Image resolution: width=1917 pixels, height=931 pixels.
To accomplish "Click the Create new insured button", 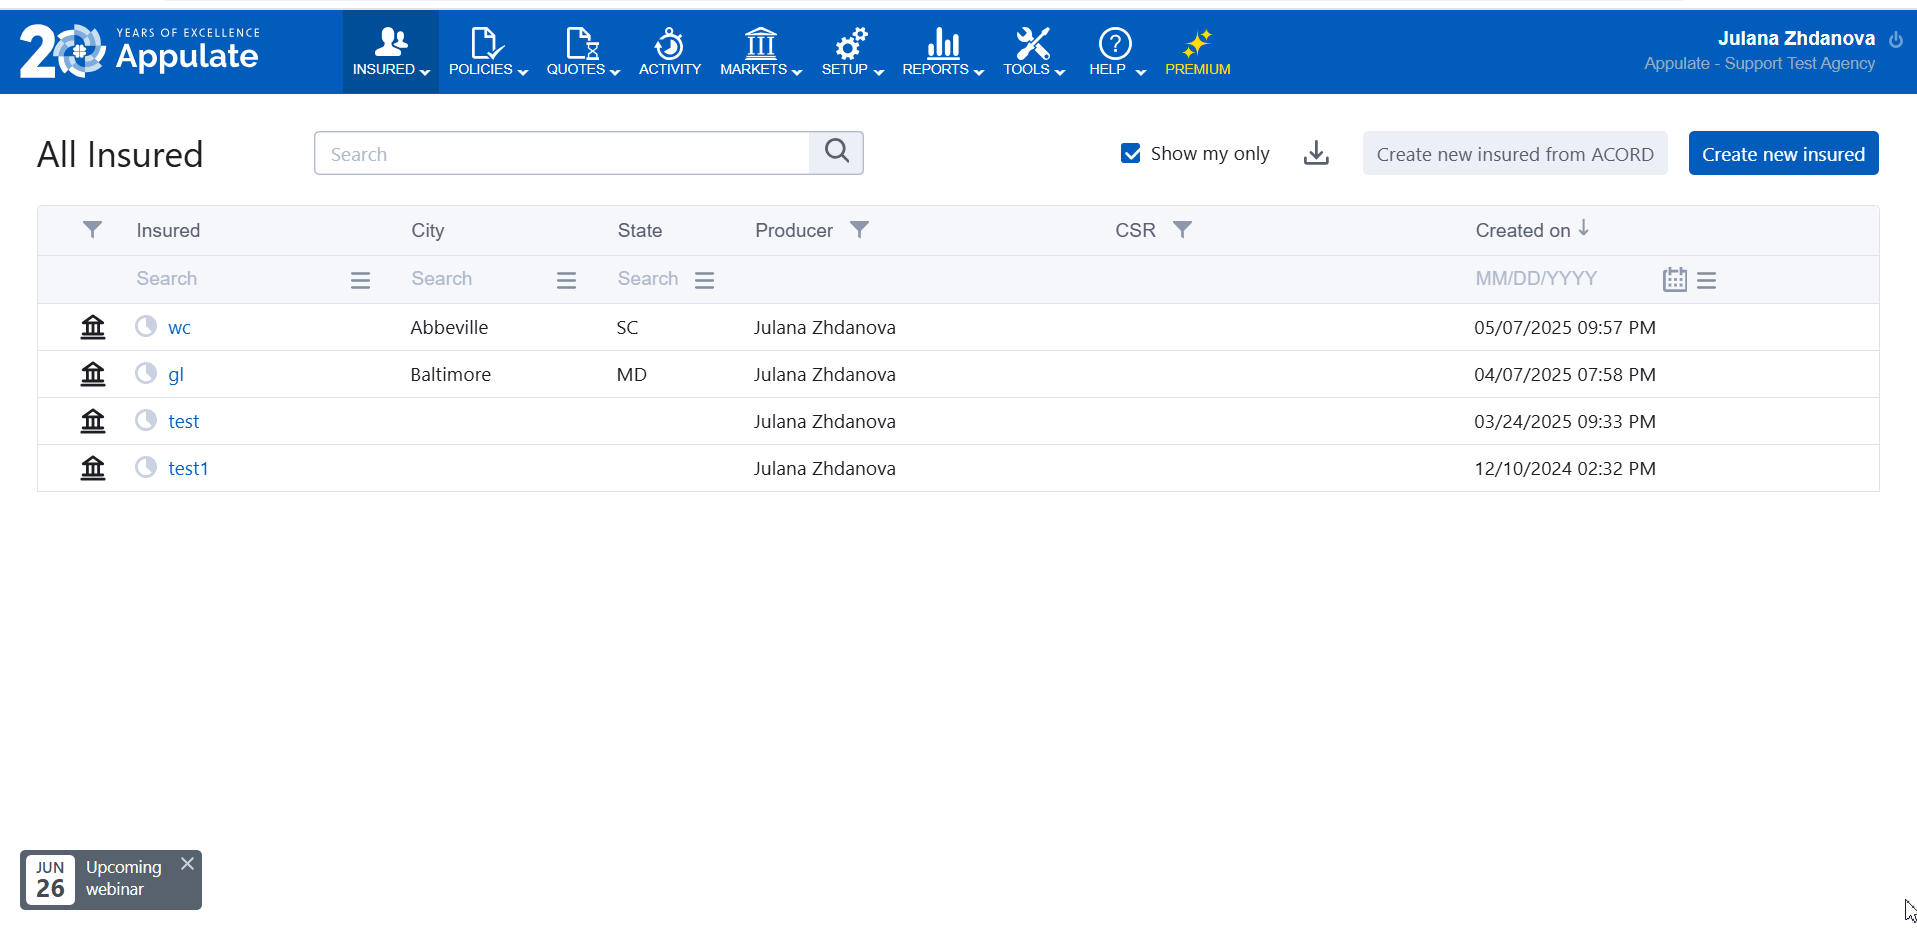I will [1782, 153].
